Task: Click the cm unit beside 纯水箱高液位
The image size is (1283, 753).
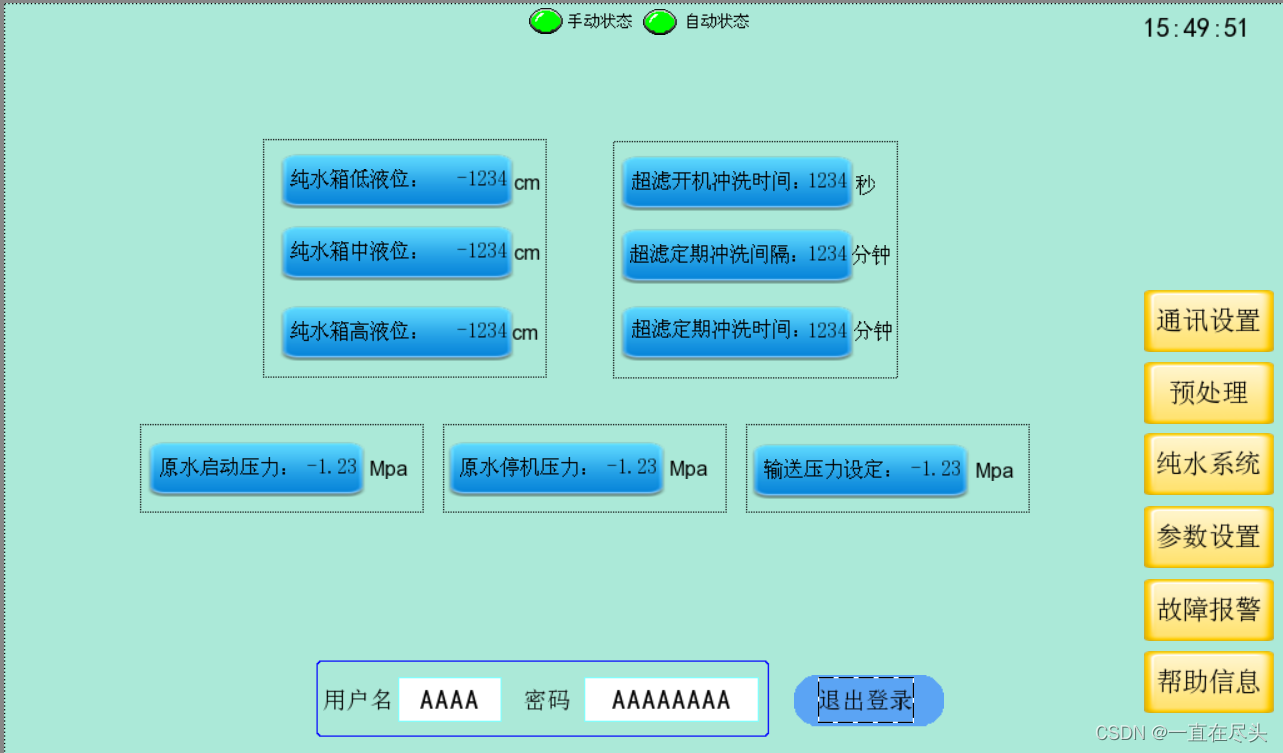Action: point(525,334)
